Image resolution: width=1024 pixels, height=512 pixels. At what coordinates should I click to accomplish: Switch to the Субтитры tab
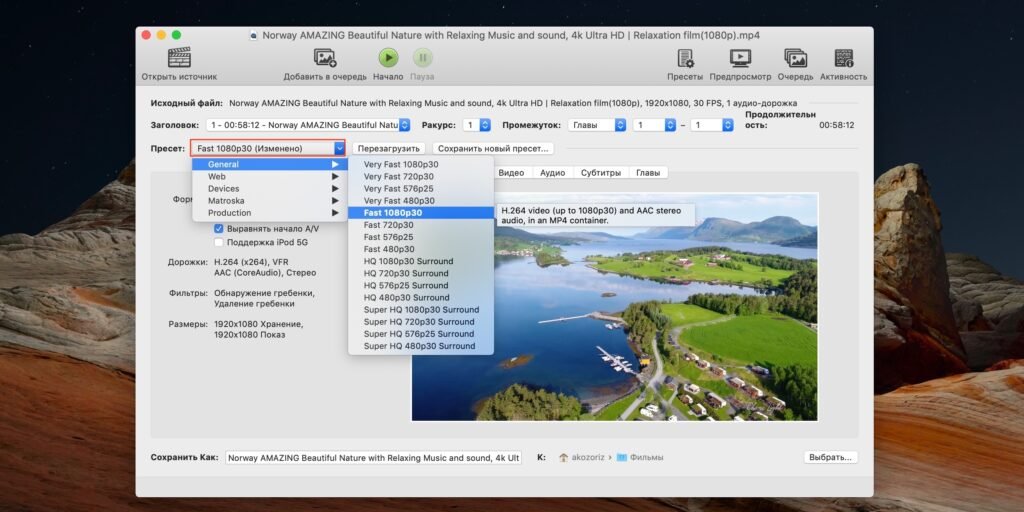pos(603,172)
